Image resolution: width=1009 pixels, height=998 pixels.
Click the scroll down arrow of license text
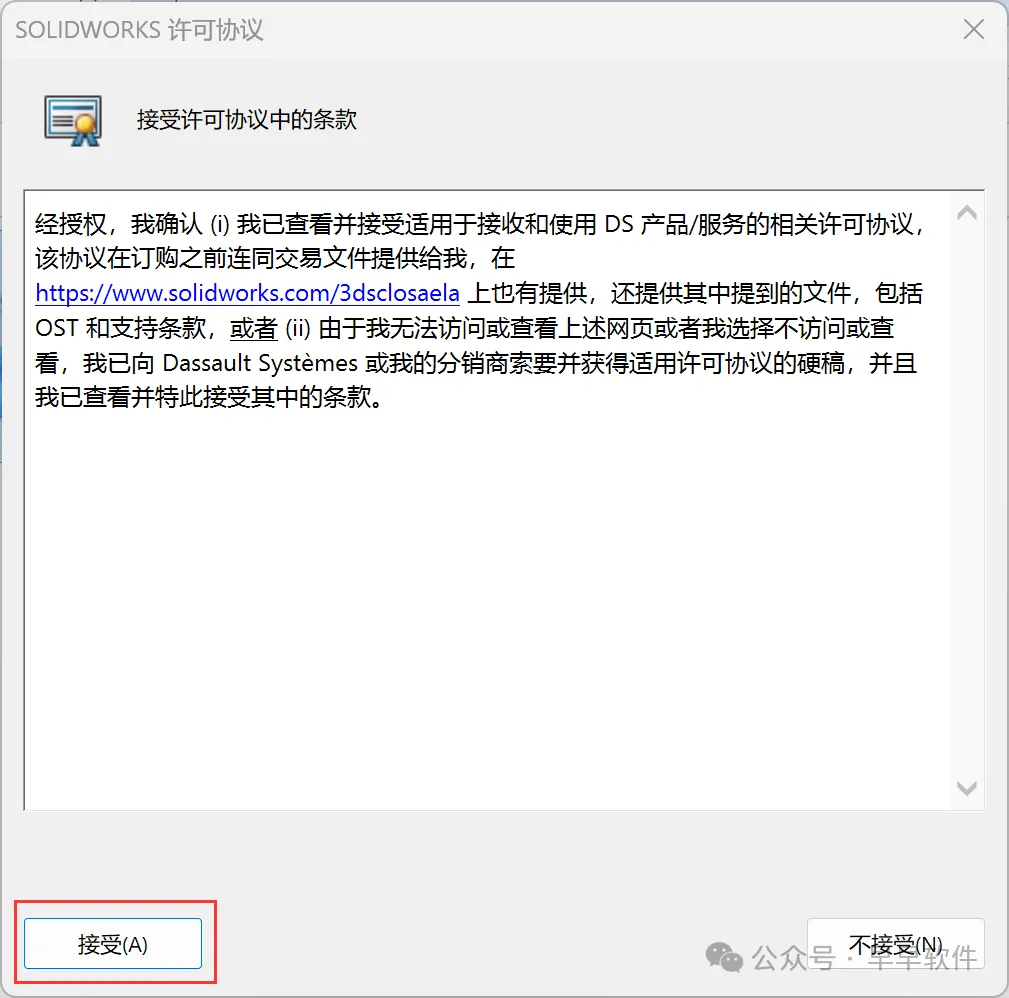(x=967, y=788)
